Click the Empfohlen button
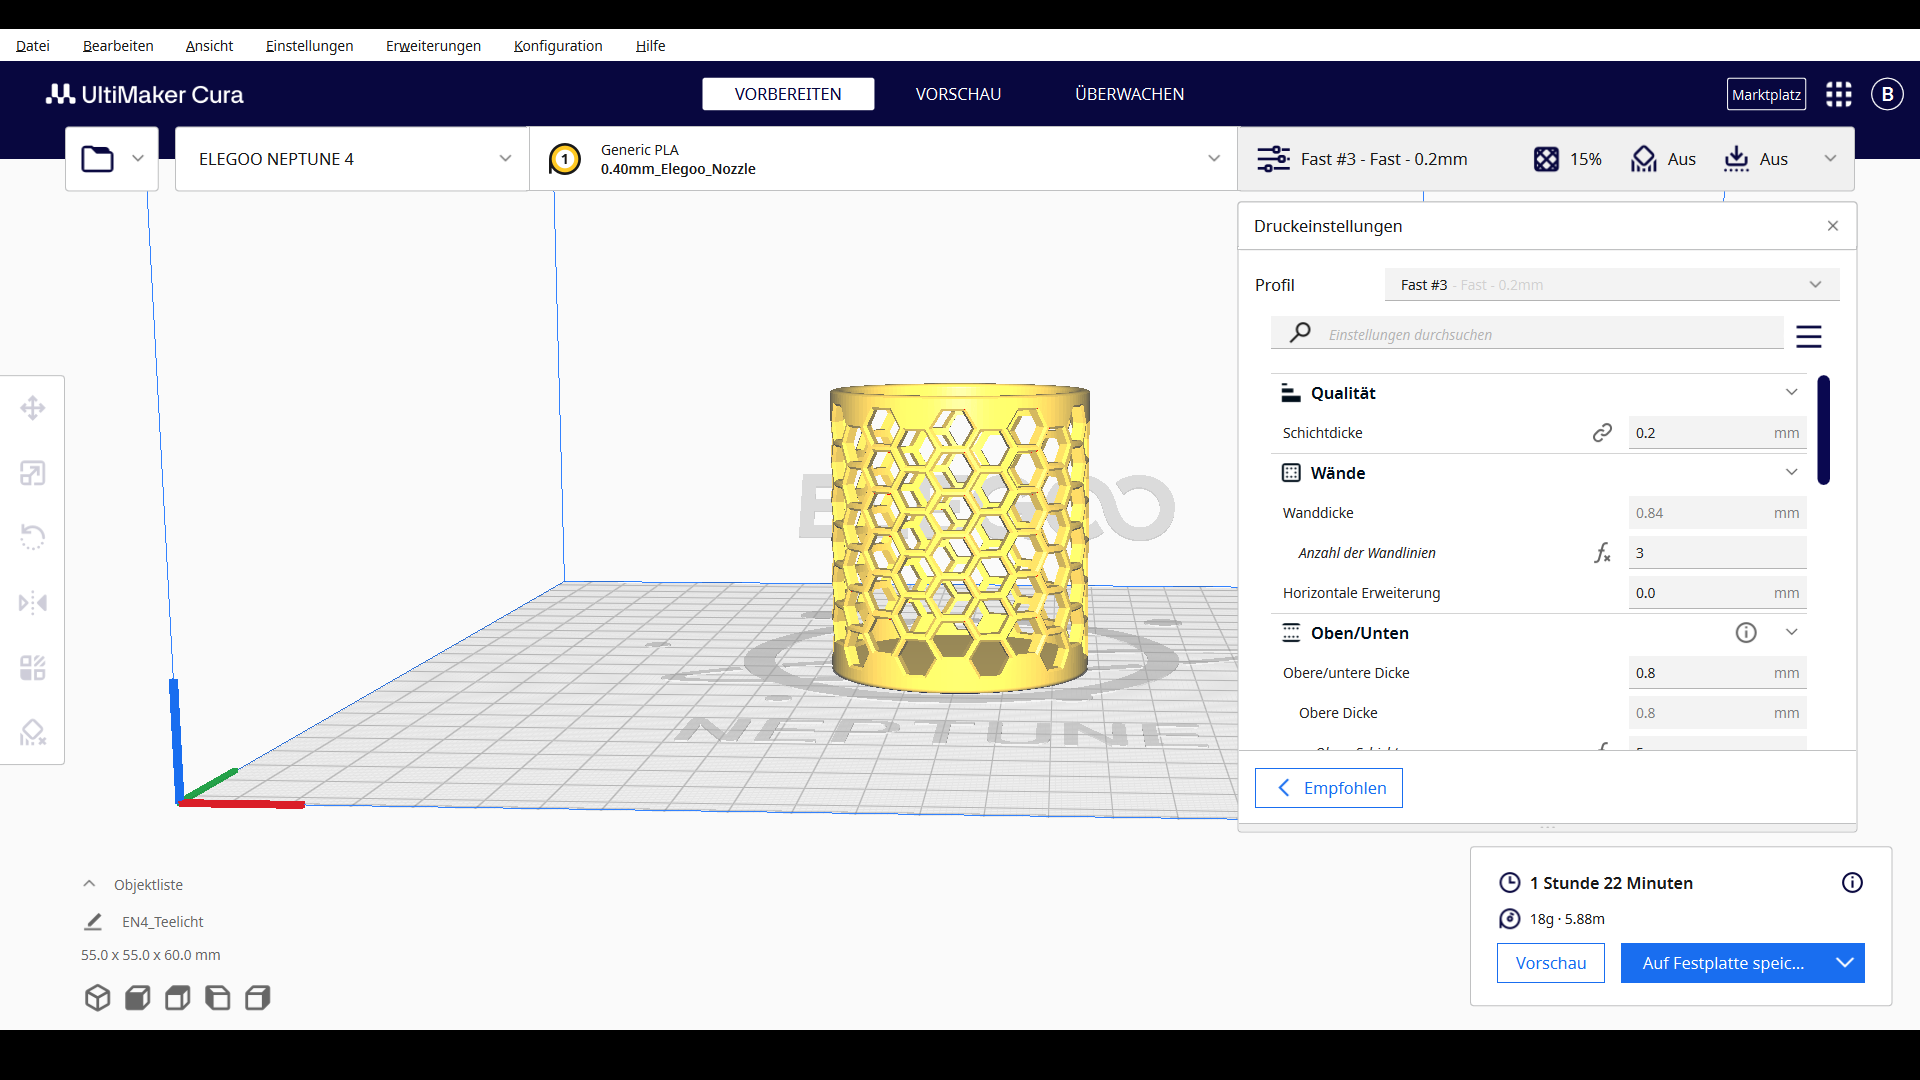 pos(1328,788)
